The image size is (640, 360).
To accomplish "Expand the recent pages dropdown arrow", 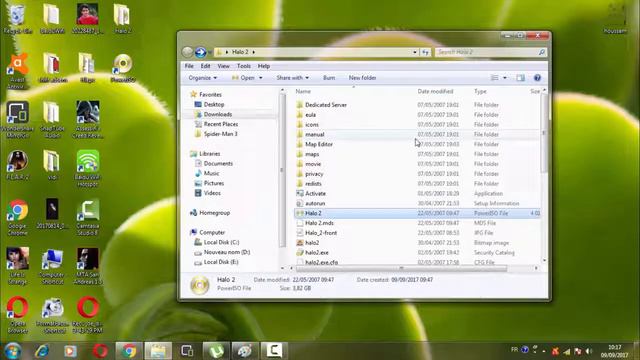I will tap(210, 52).
